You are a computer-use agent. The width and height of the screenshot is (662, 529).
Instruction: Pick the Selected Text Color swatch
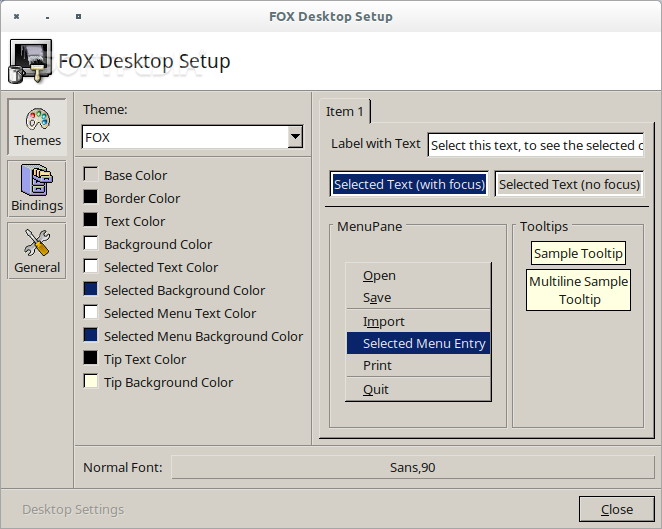click(90, 266)
